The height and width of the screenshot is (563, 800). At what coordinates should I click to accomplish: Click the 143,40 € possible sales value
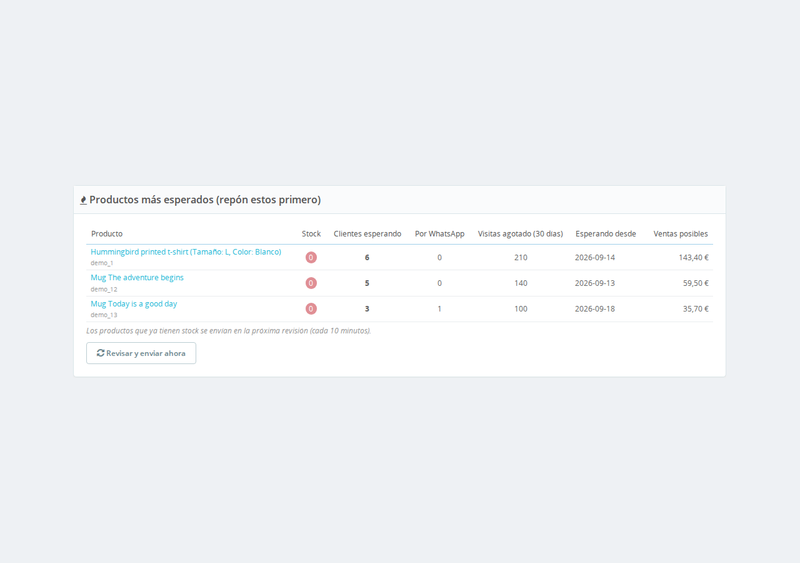tap(693, 257)
